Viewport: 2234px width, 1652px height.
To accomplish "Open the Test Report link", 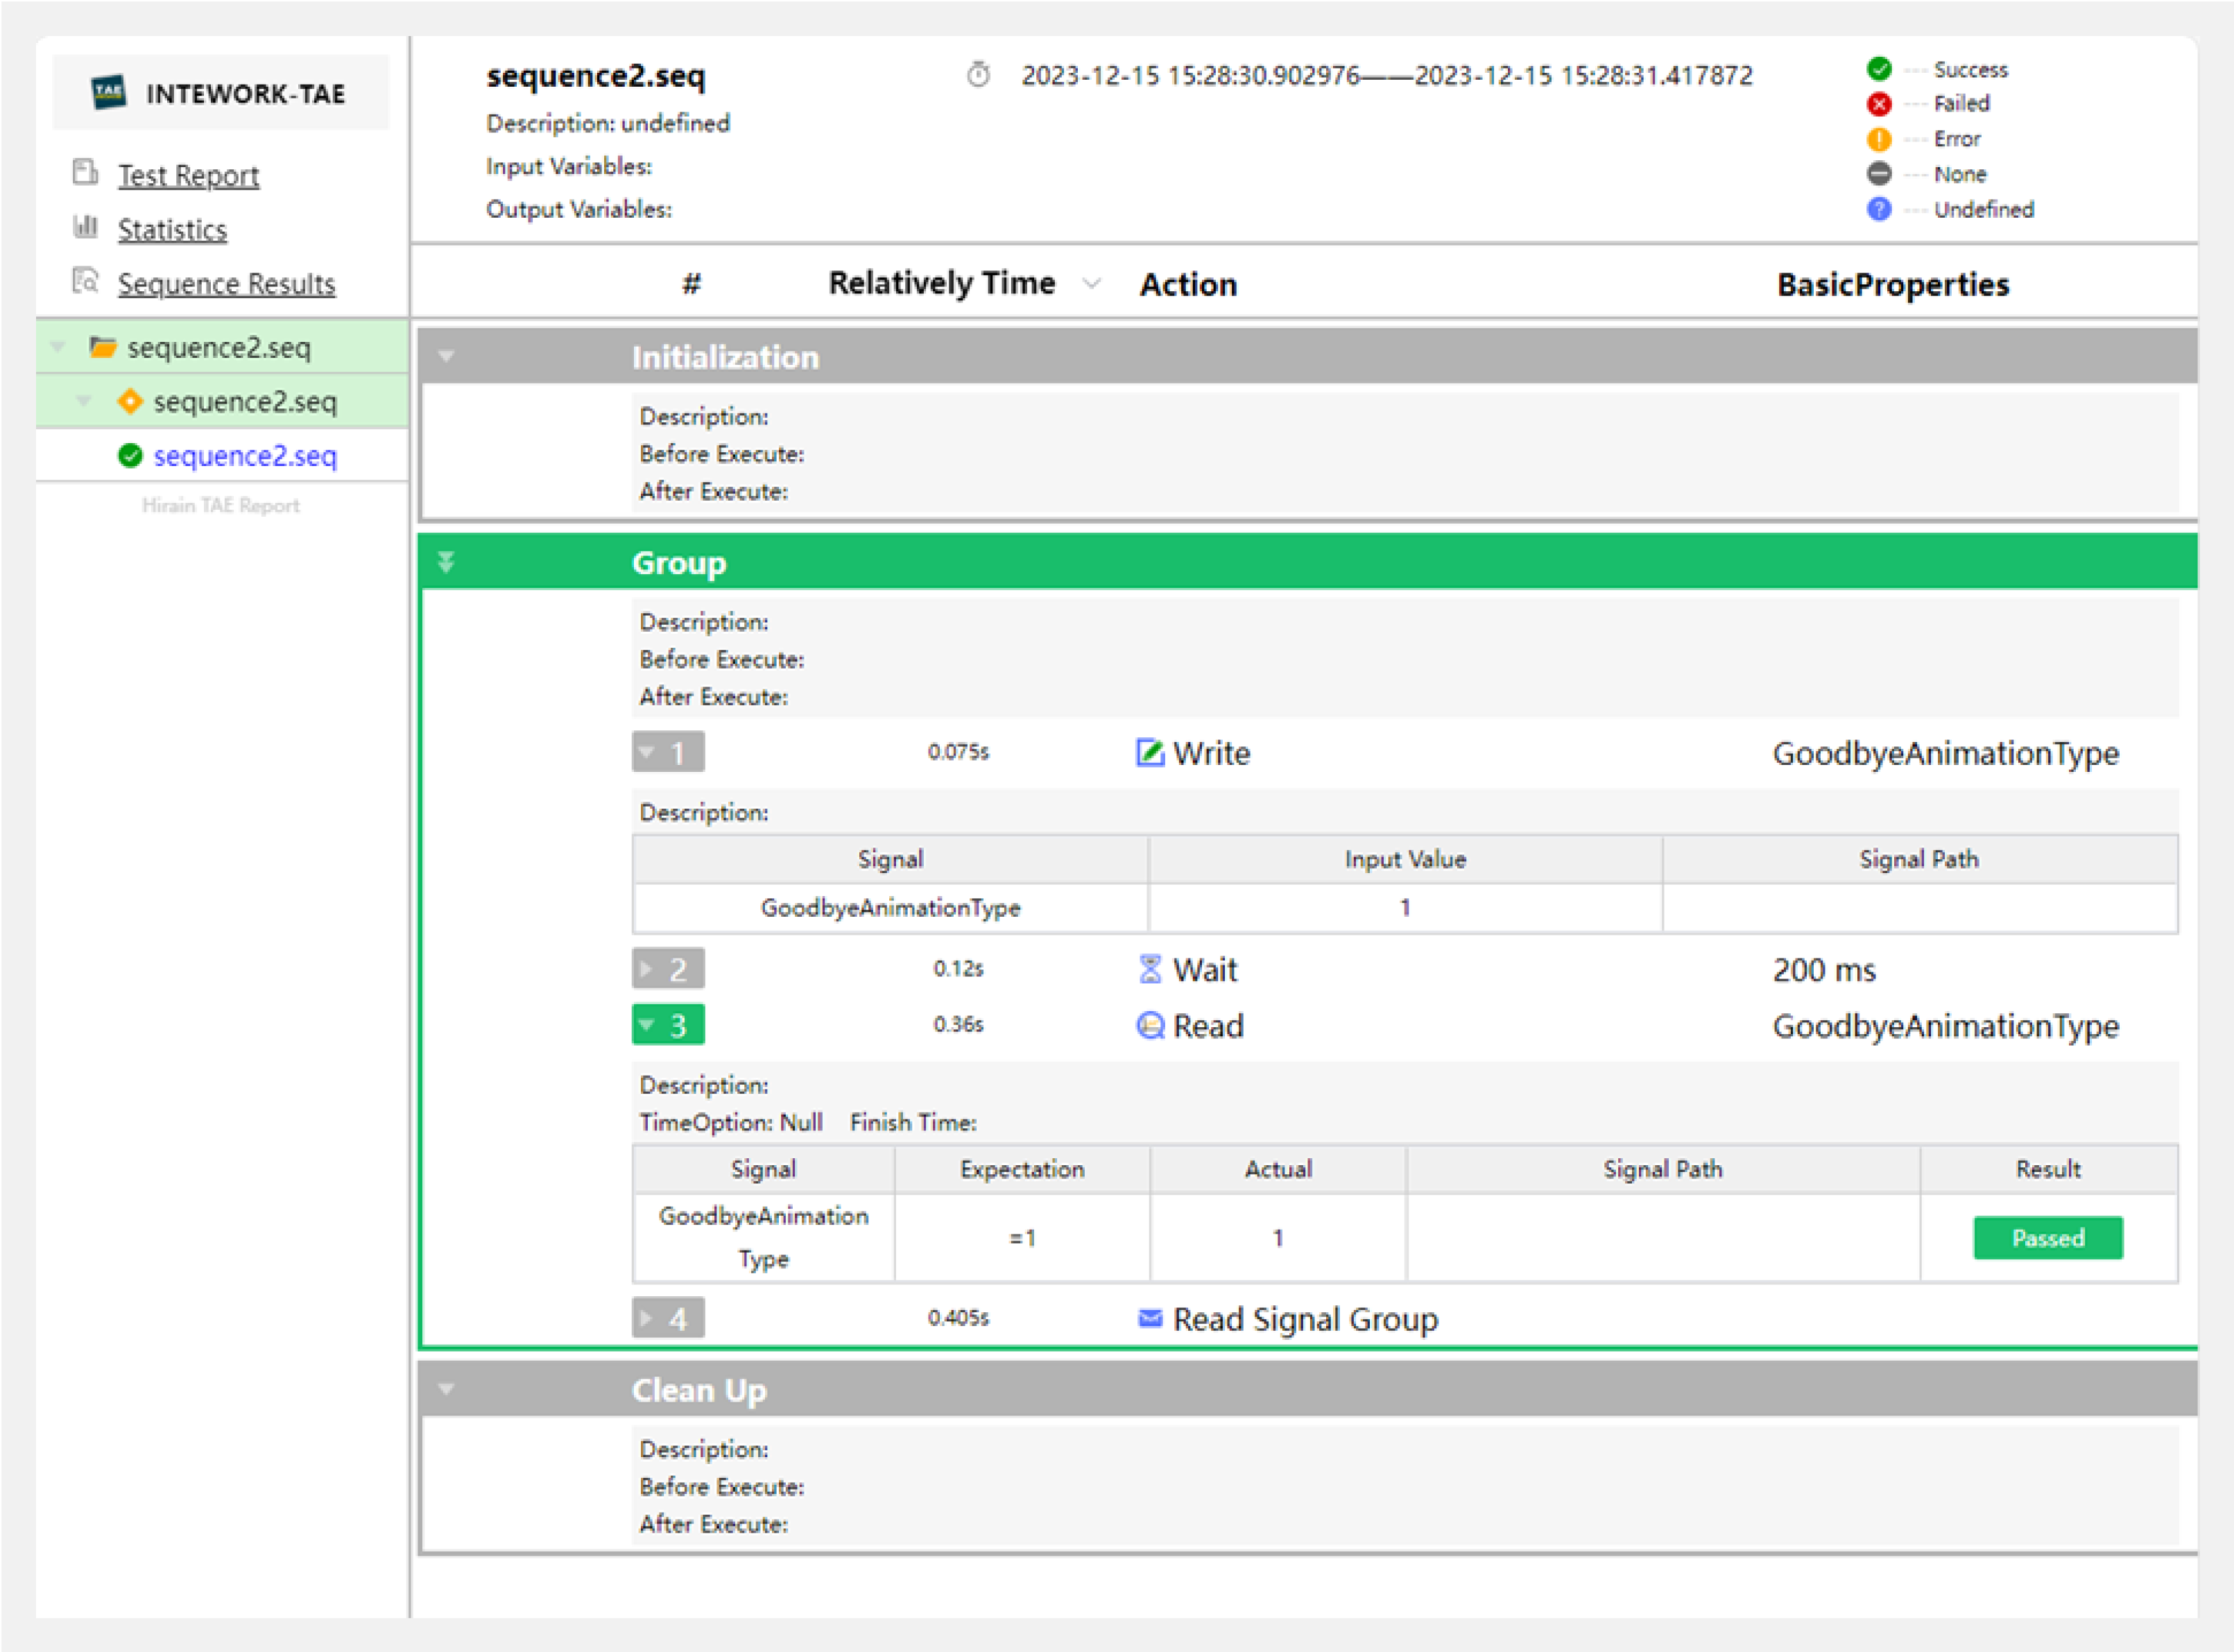I will [188, 176].
